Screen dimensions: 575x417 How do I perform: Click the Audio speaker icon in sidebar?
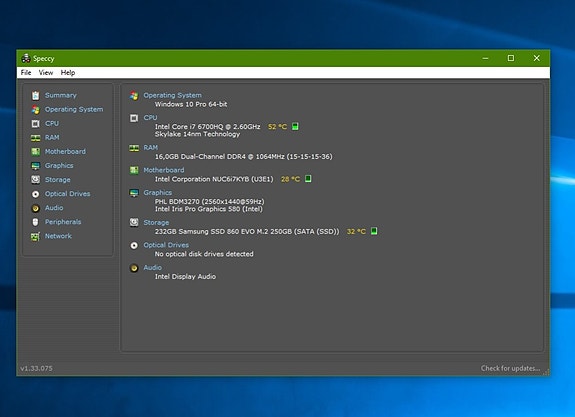tap(36, 208)
